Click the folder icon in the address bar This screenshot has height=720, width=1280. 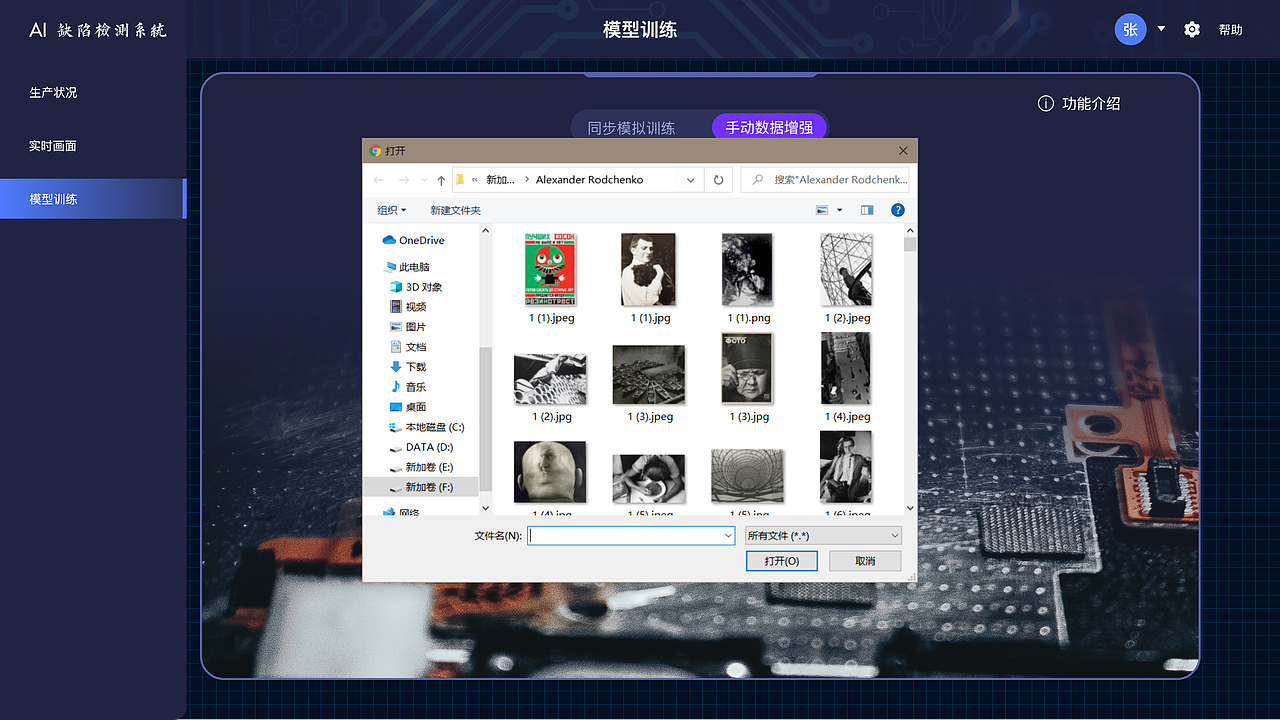click(460, 180)
